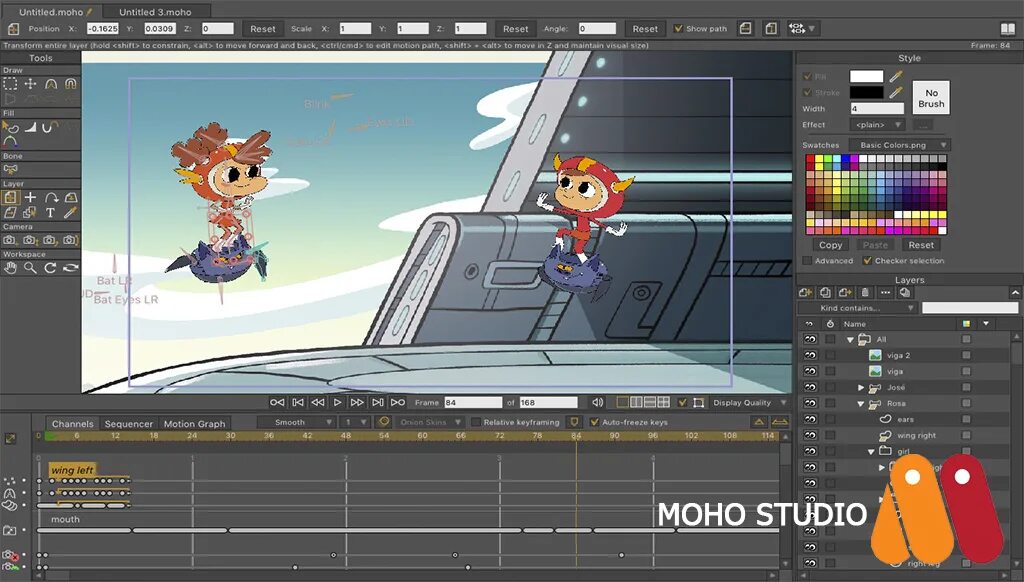This screenshot has height=582, width=1024.
Task: Select the Magnify zoom workspace tool
Action: coord(30,268)
